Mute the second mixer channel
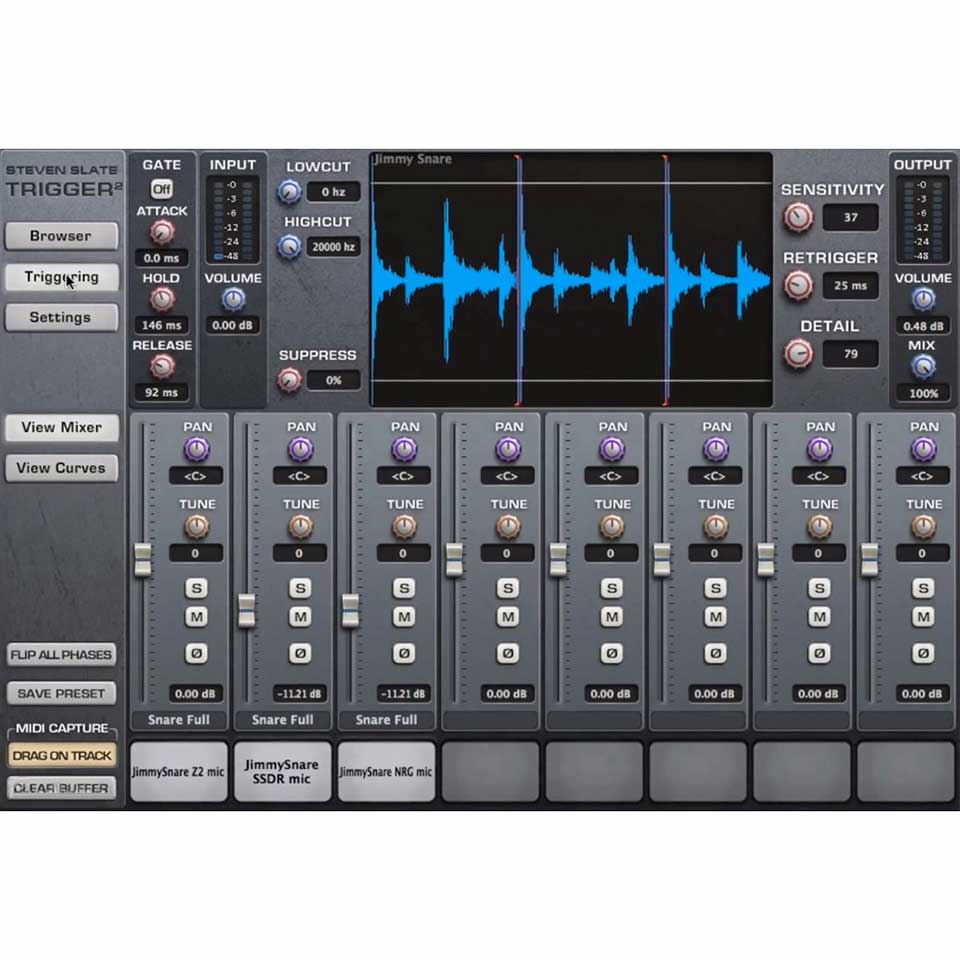Viewport: 960px width, 960px height. click(x=300, y=617)
